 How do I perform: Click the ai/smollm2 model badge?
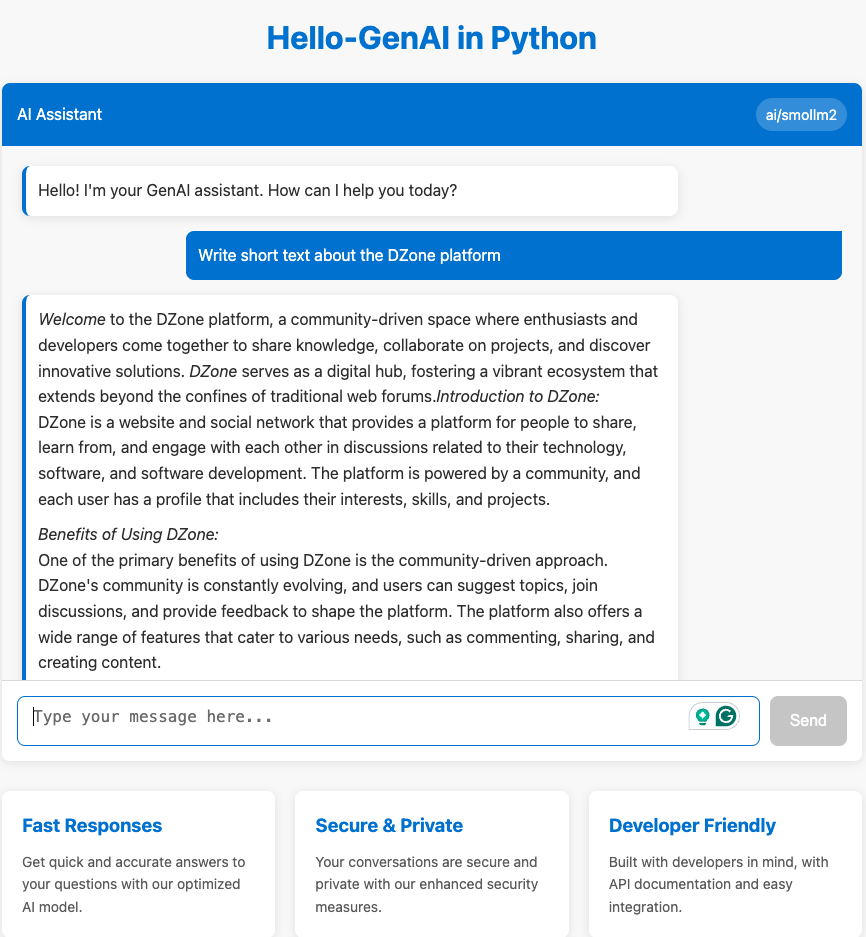coord(801,115)
